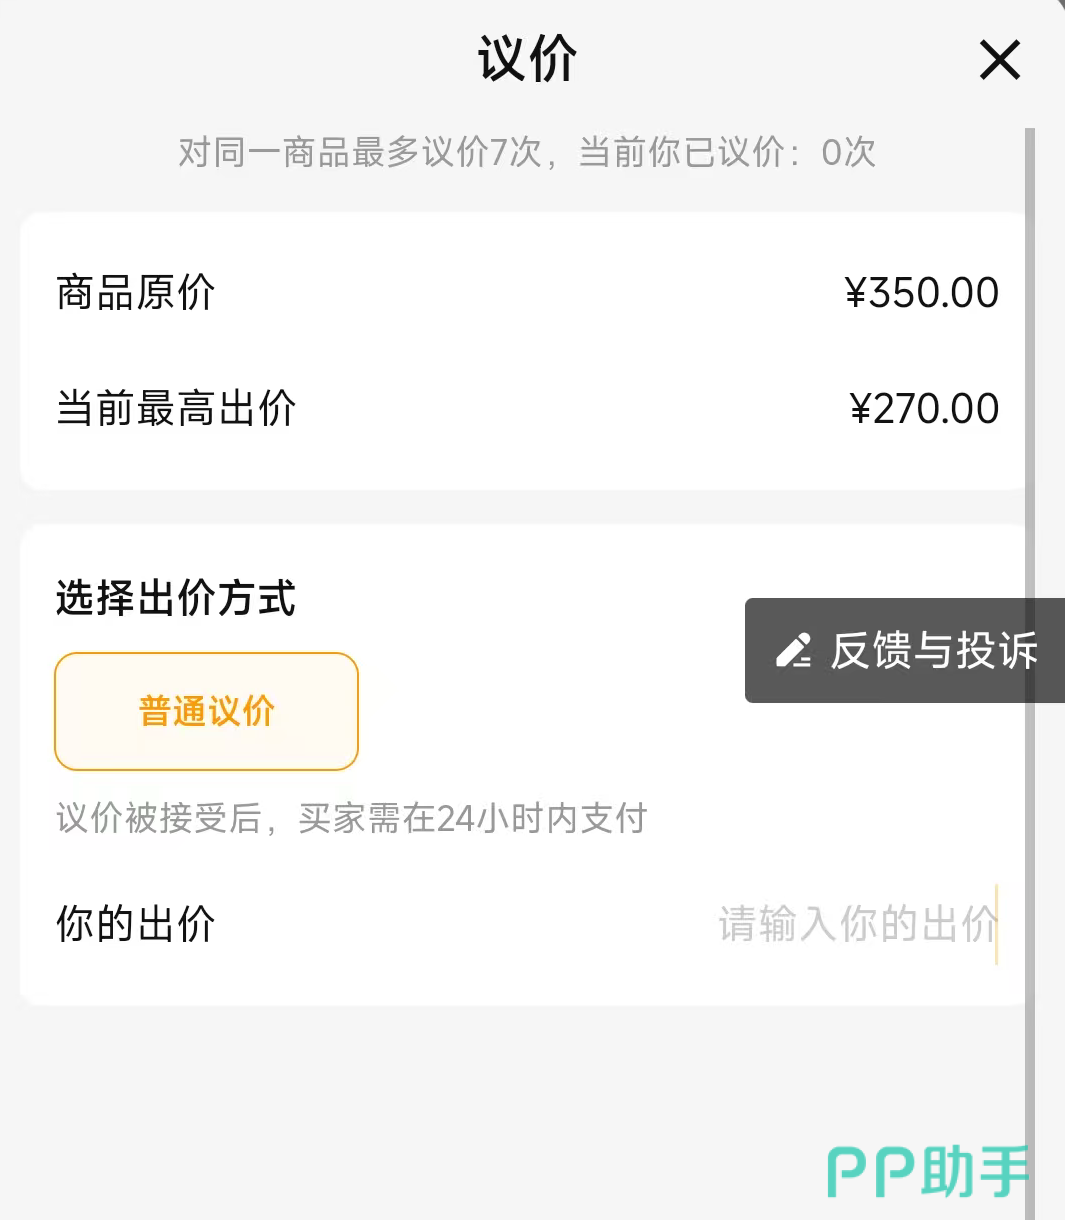Click the 当前最高出价 label
Screen dimensions: 1065x1220
[x=176, y=408]
